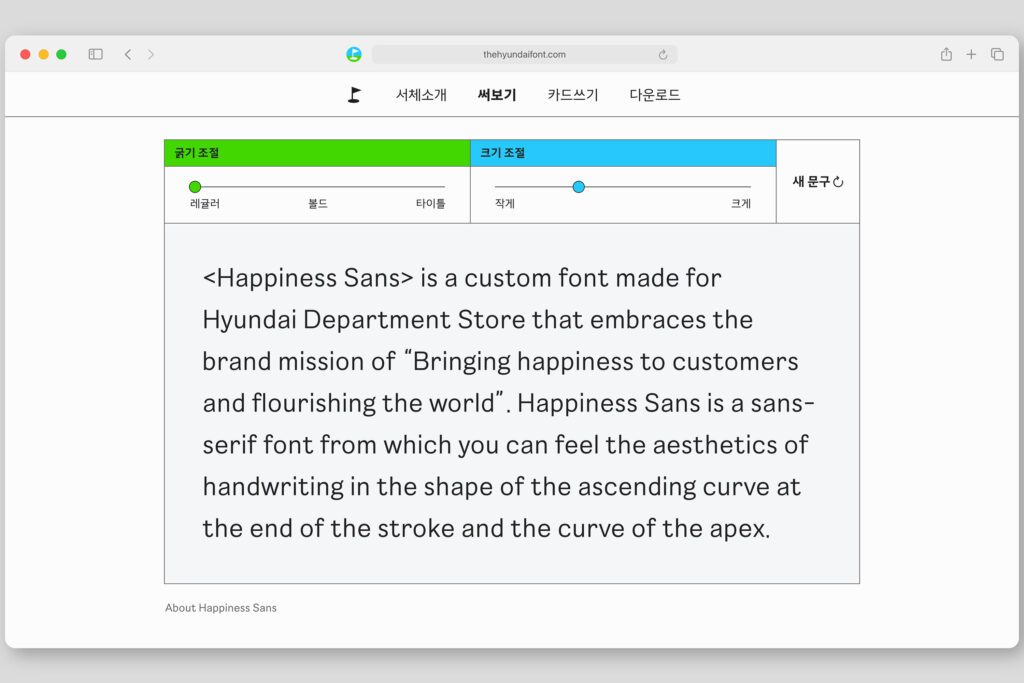Click the thehyundaifont.com address field
Image resolution: width=1024 pixels, height=683 pixels.
524,54
